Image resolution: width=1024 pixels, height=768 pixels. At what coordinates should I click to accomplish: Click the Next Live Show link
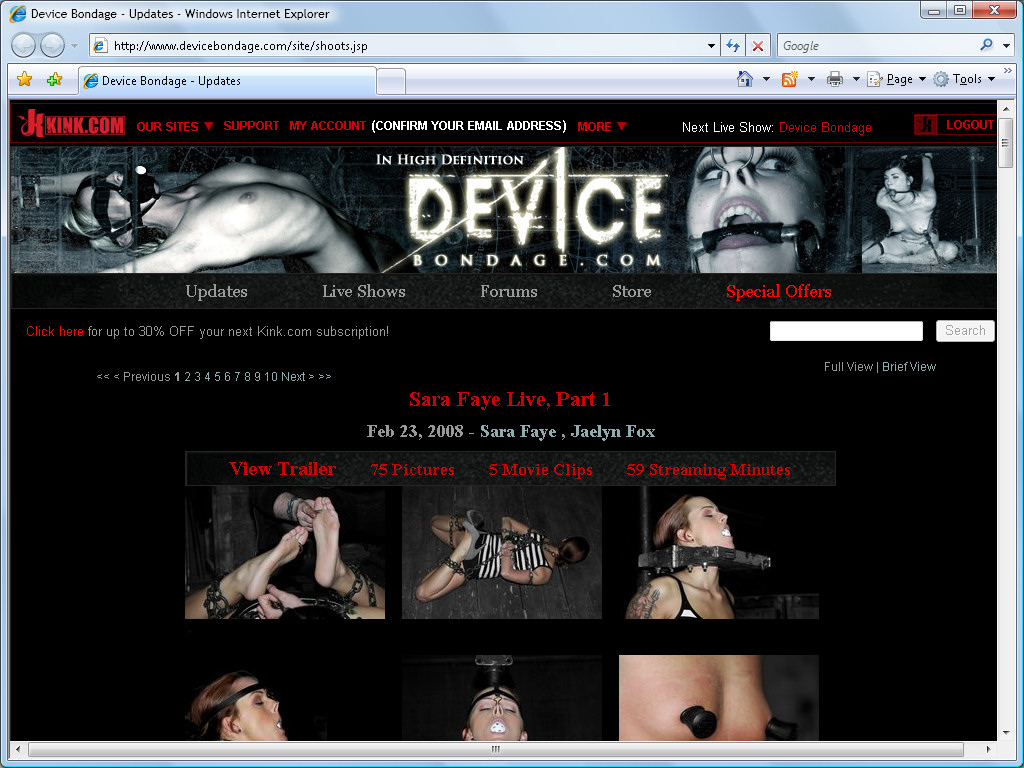pyautogui.click(x=825, y=127)
